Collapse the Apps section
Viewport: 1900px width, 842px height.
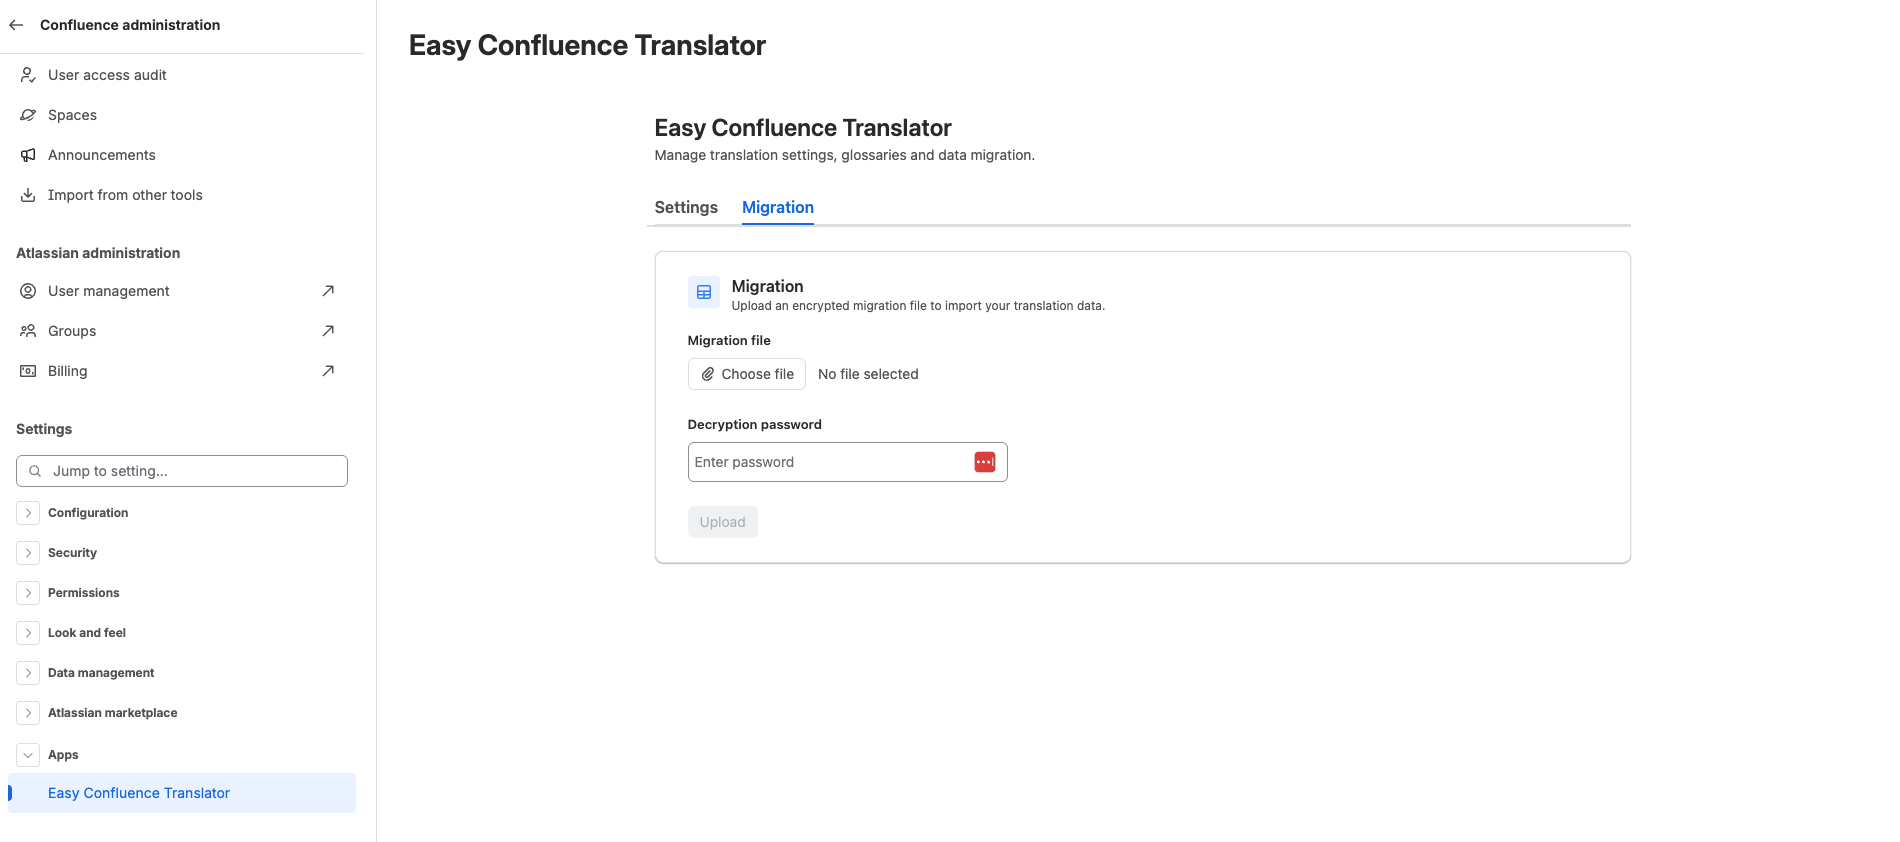pyautogui.click(x=28, y=755)
